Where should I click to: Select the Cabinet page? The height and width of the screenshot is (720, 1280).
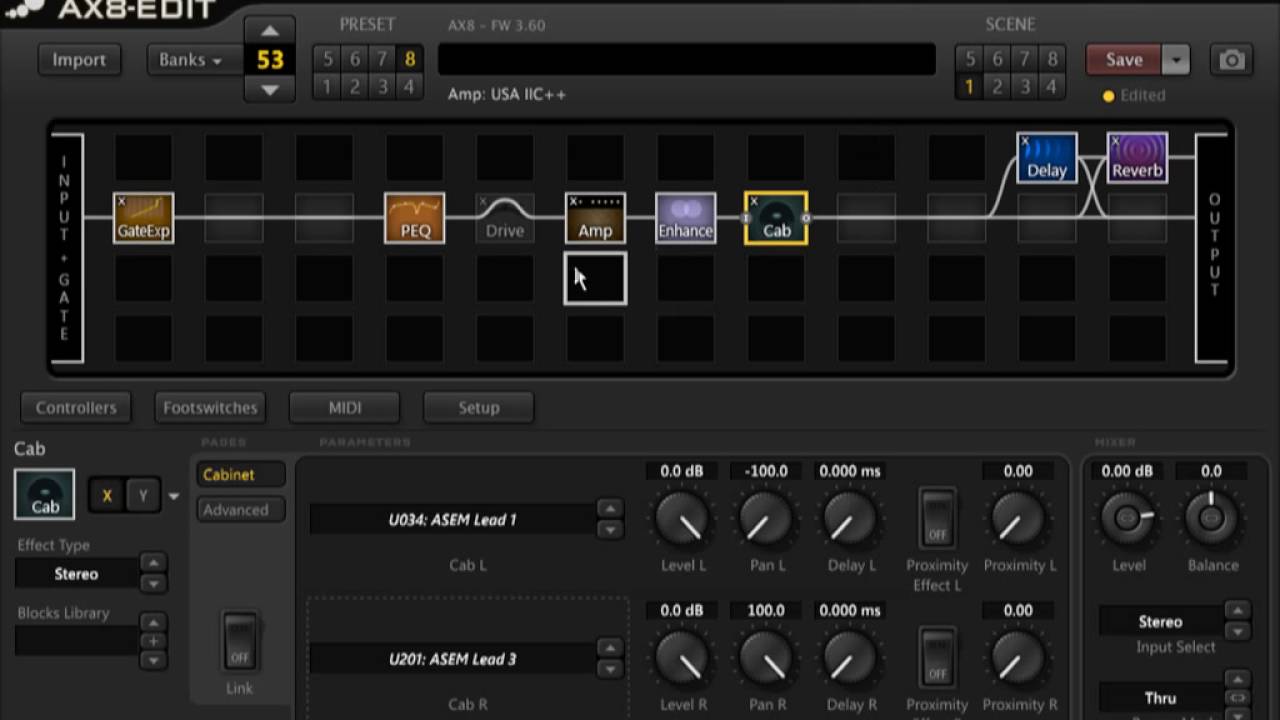[x=241, y=474]
